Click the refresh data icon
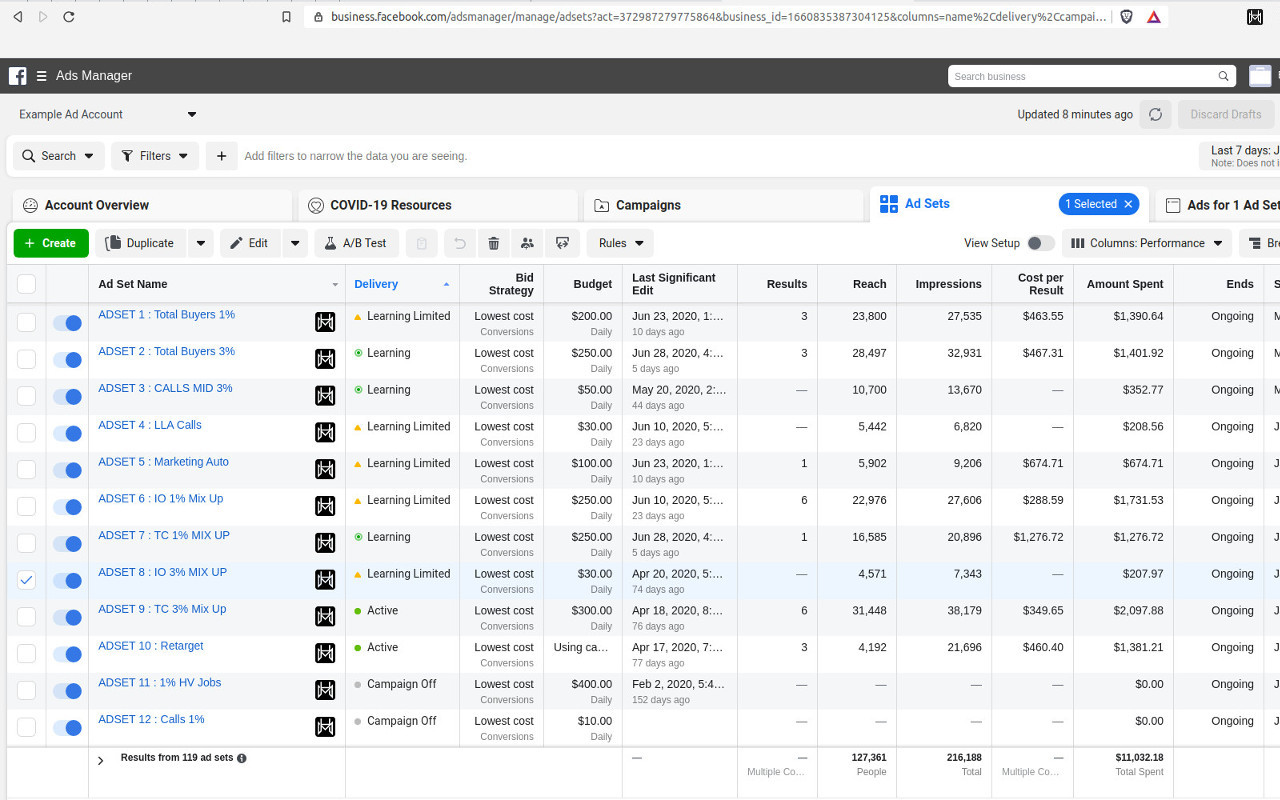1280x800 pixels. pyautogui.click(x=1155, y=114)
